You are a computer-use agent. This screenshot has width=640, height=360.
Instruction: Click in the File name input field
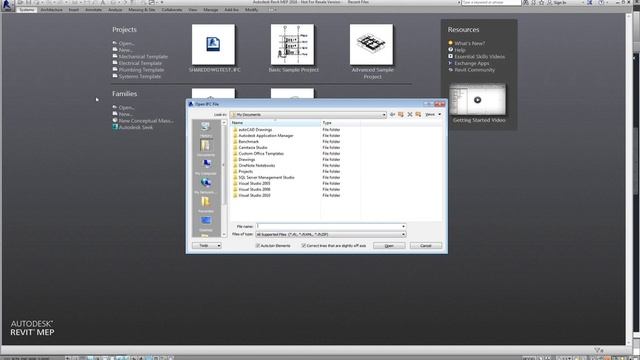328,227
